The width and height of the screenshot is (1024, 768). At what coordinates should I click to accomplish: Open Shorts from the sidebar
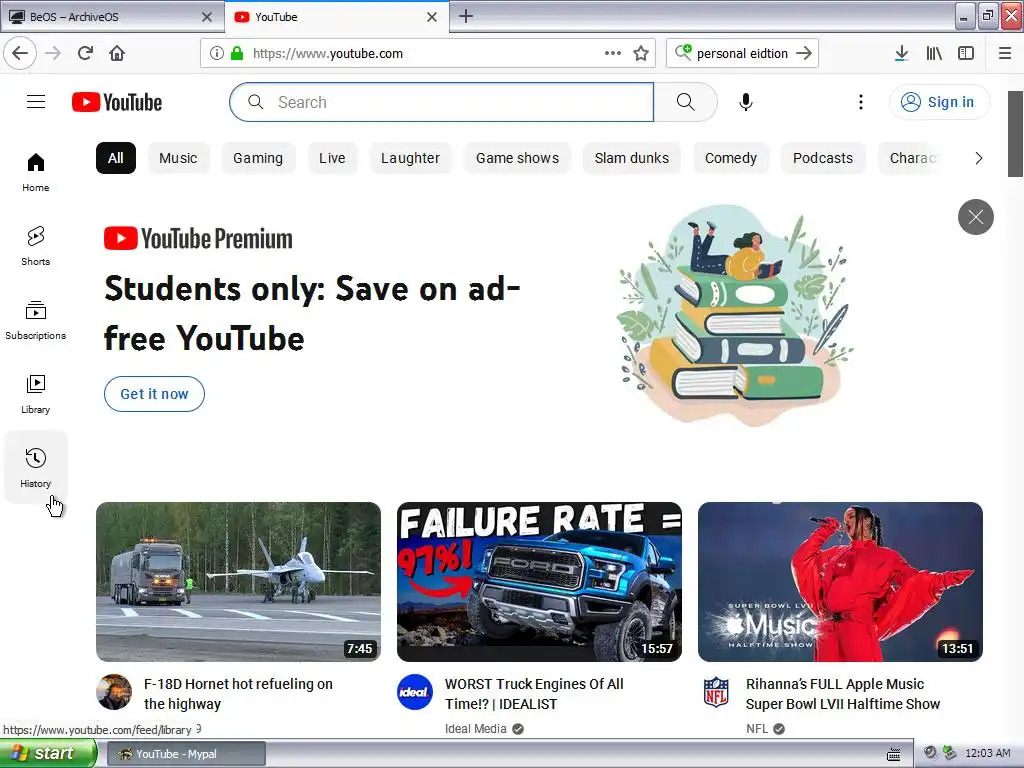(36, 246)
